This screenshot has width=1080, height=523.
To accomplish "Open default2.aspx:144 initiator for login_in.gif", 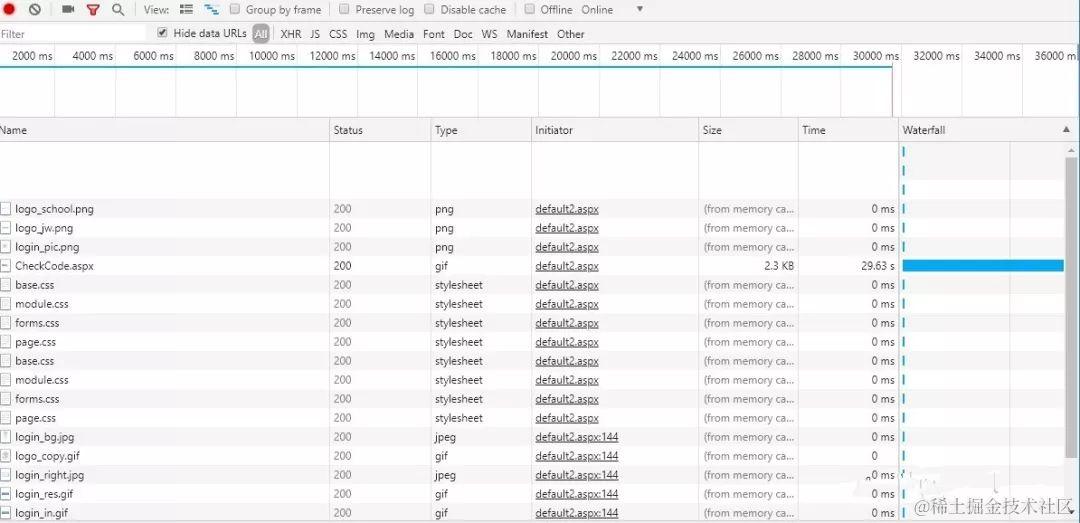I will coord(577,513).
